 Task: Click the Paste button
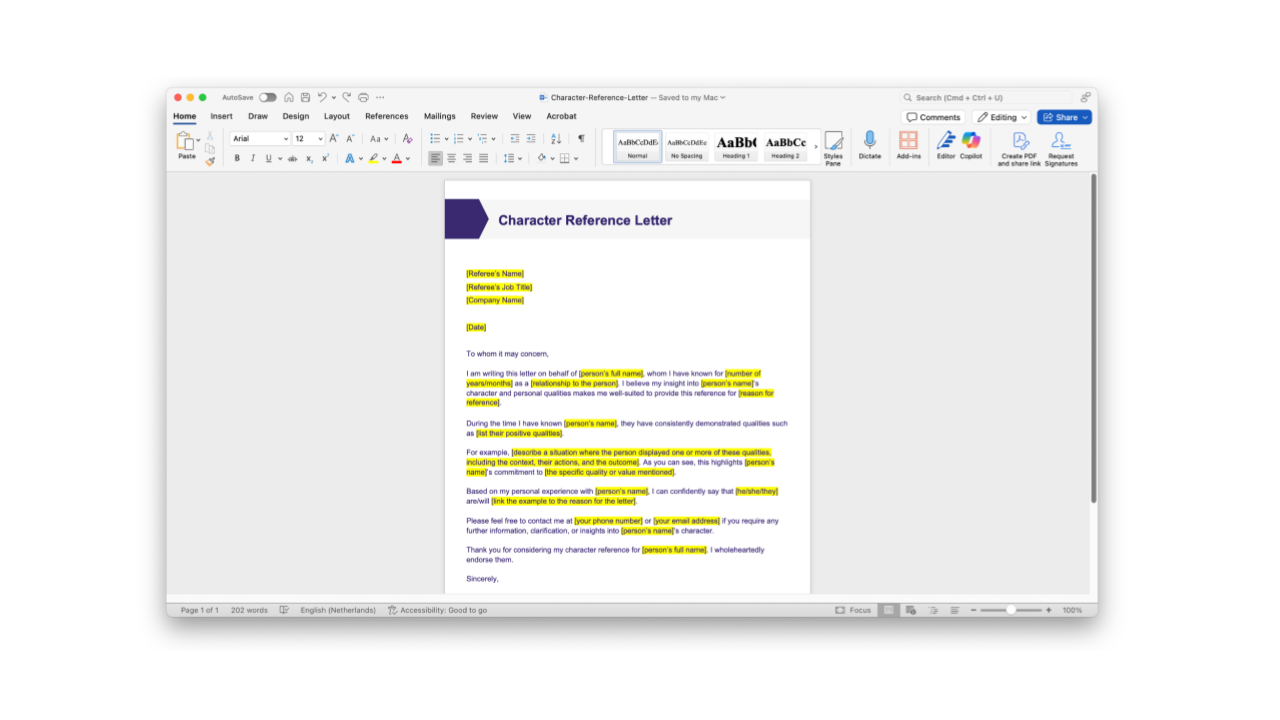(x=186, y=146)
